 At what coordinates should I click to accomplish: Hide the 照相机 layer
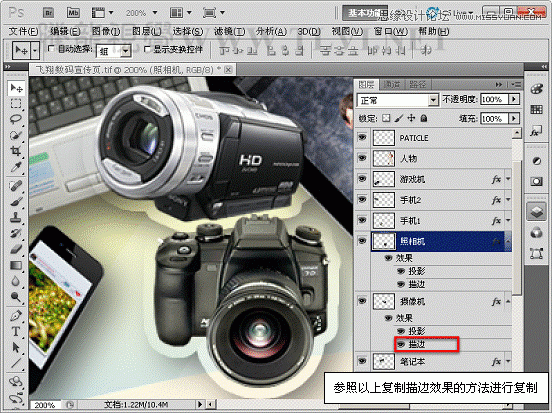(362, 241)
